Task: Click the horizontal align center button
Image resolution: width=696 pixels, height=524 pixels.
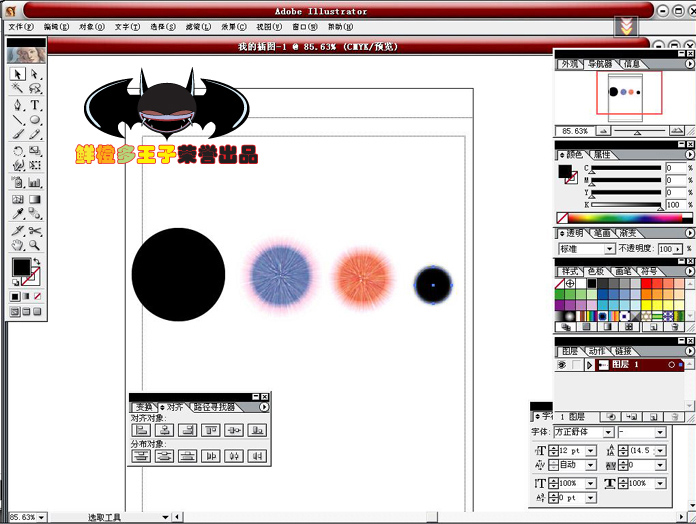Action: click(x=164, y=430)
